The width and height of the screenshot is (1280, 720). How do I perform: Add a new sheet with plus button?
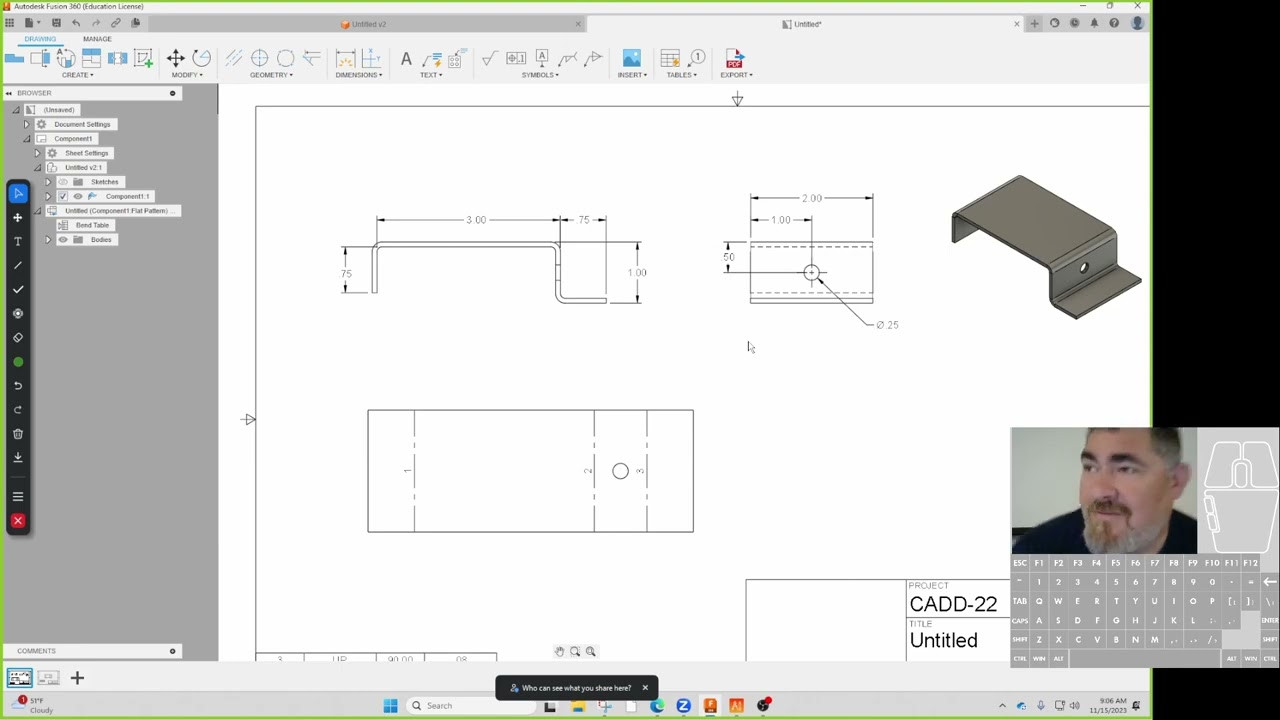(x=77, y=678)
